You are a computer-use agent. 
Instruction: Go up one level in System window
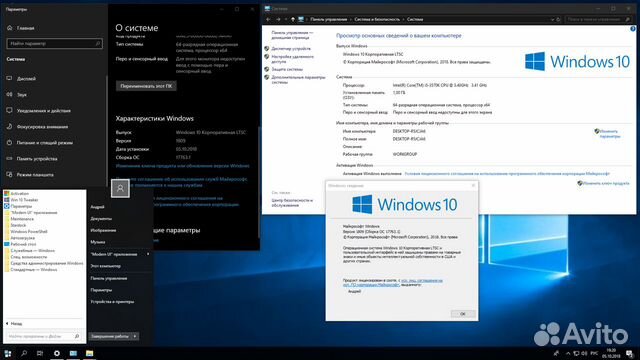[x=293, y=19]
